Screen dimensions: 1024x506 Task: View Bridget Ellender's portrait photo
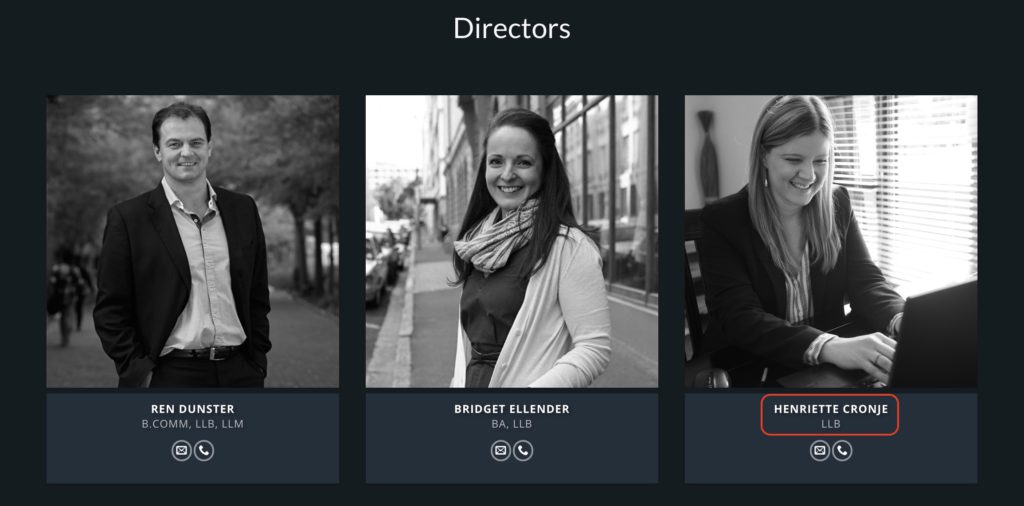coord(512,242)
